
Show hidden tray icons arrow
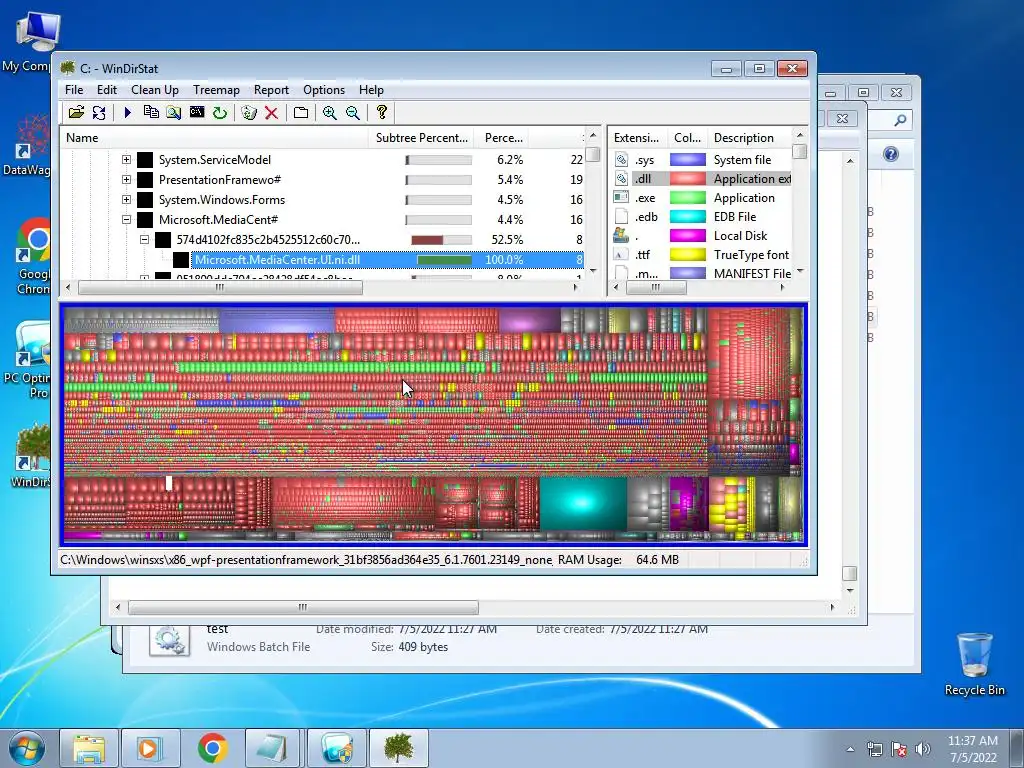pyautogui.click(x=850, y=750)
